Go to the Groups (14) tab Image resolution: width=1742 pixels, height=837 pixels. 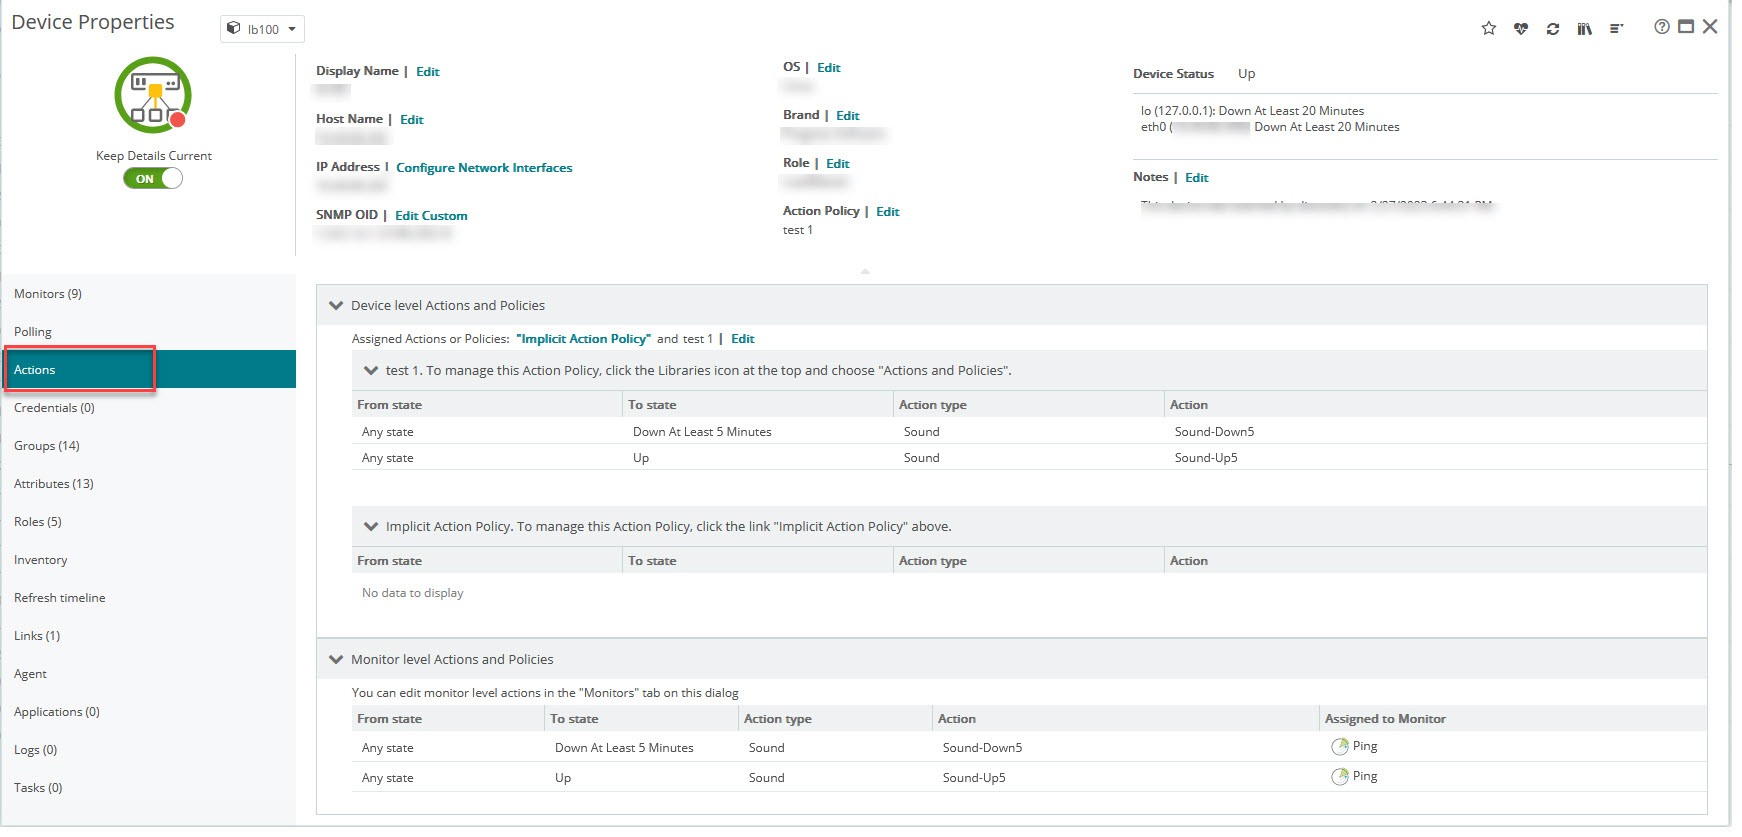coord(149,446)
